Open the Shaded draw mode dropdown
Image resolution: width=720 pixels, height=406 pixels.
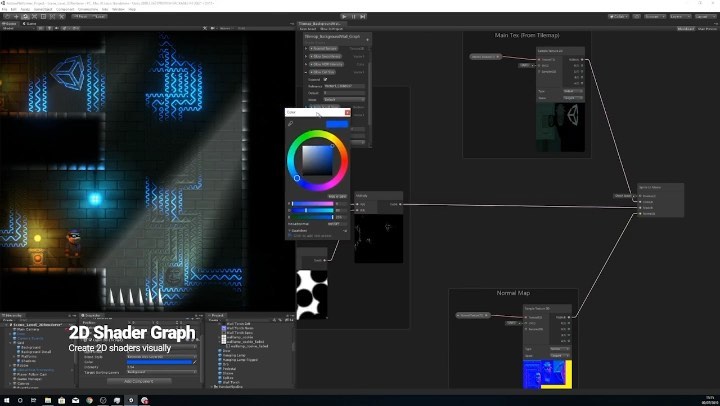tap(18, 28)
